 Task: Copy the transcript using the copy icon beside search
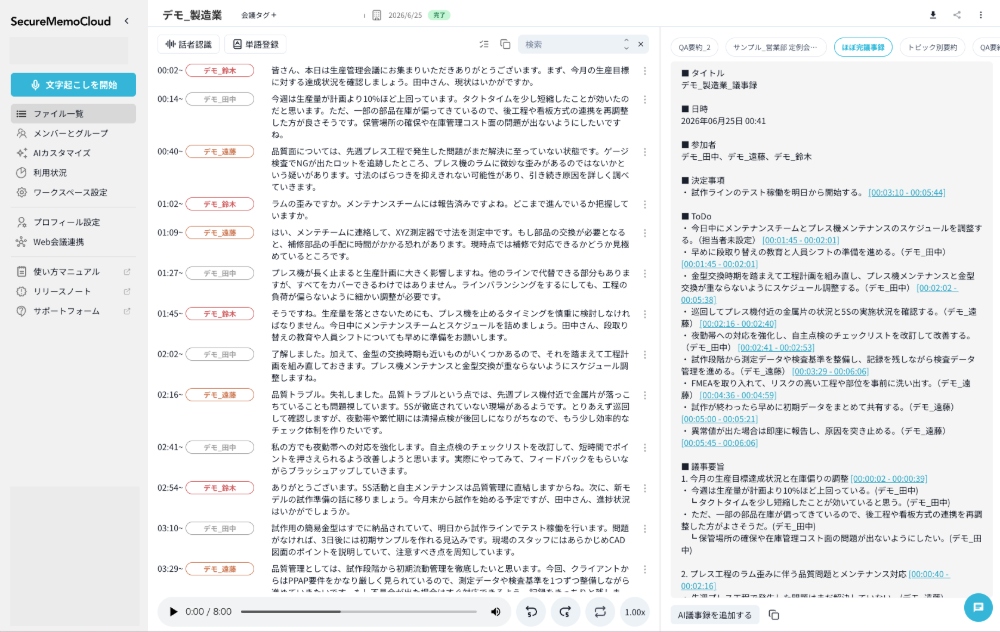tap(505, 44)
